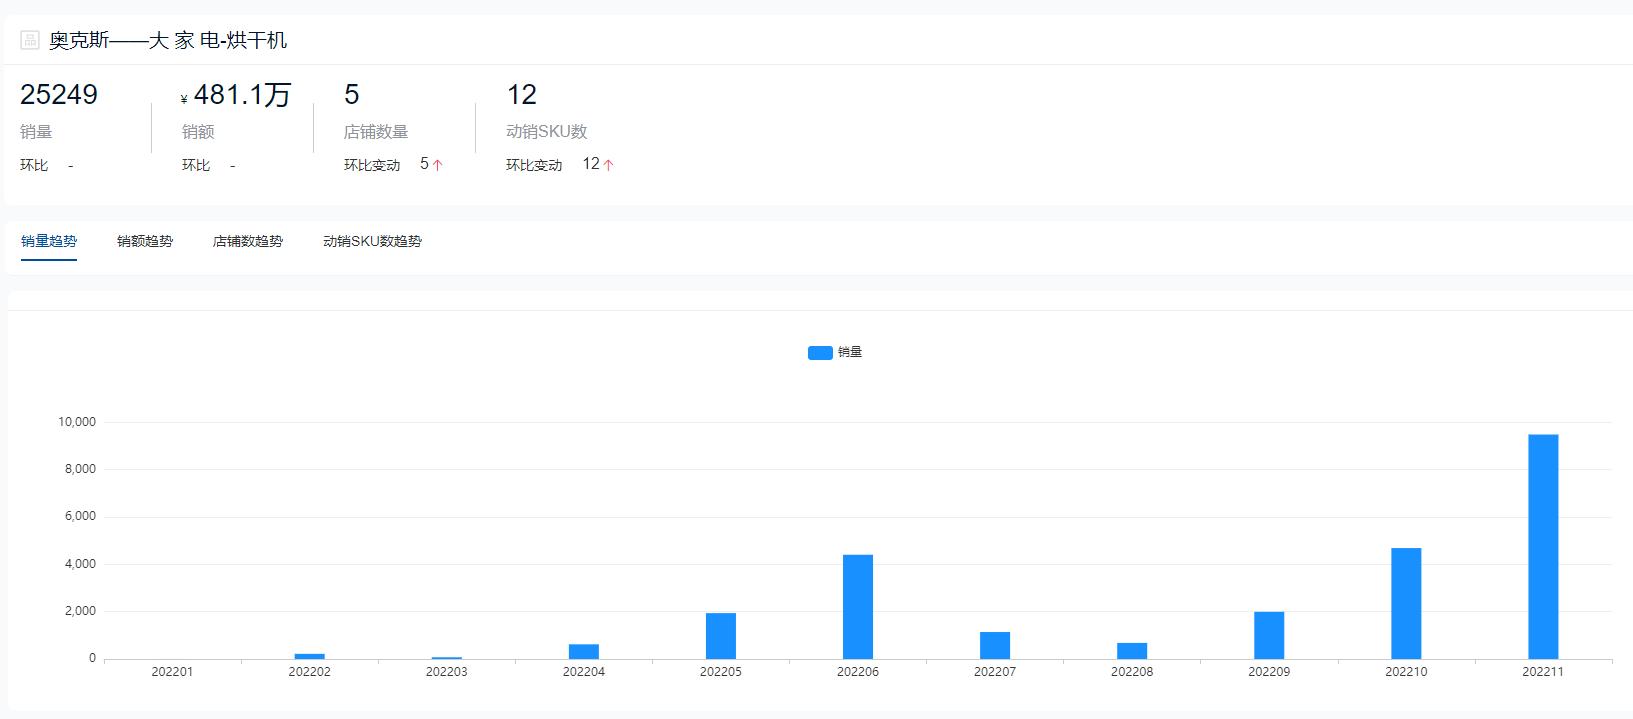Open the 店铺数趋势 tab

tap(248, 241)
